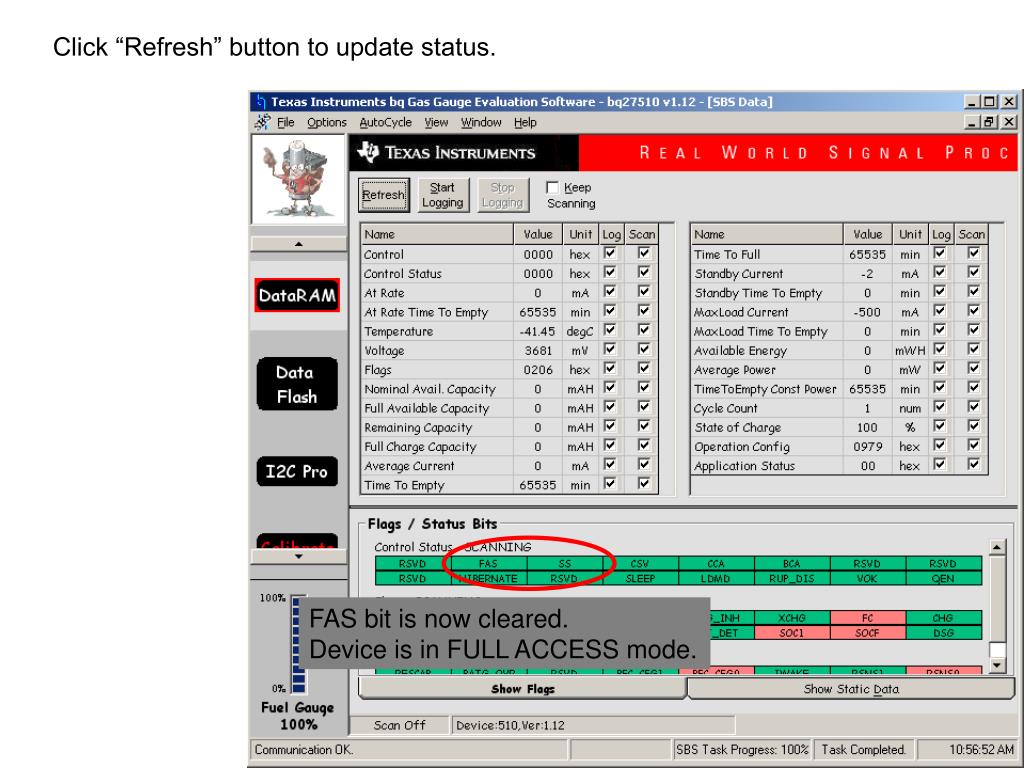Click the BCA status bit
This screenshot has width=1024, height=768.
(x=792, y=564)
